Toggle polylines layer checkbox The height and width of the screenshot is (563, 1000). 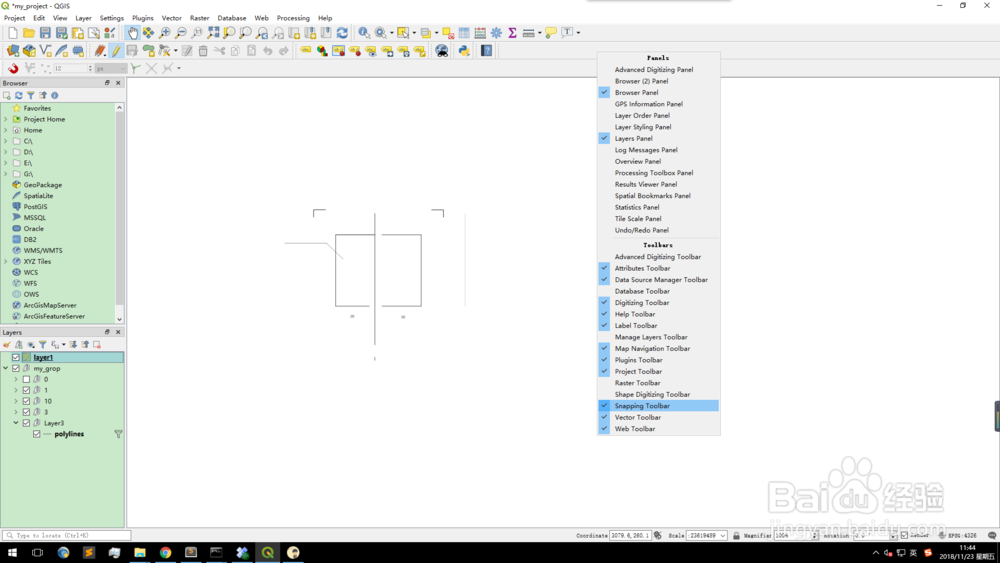point(36,434)
